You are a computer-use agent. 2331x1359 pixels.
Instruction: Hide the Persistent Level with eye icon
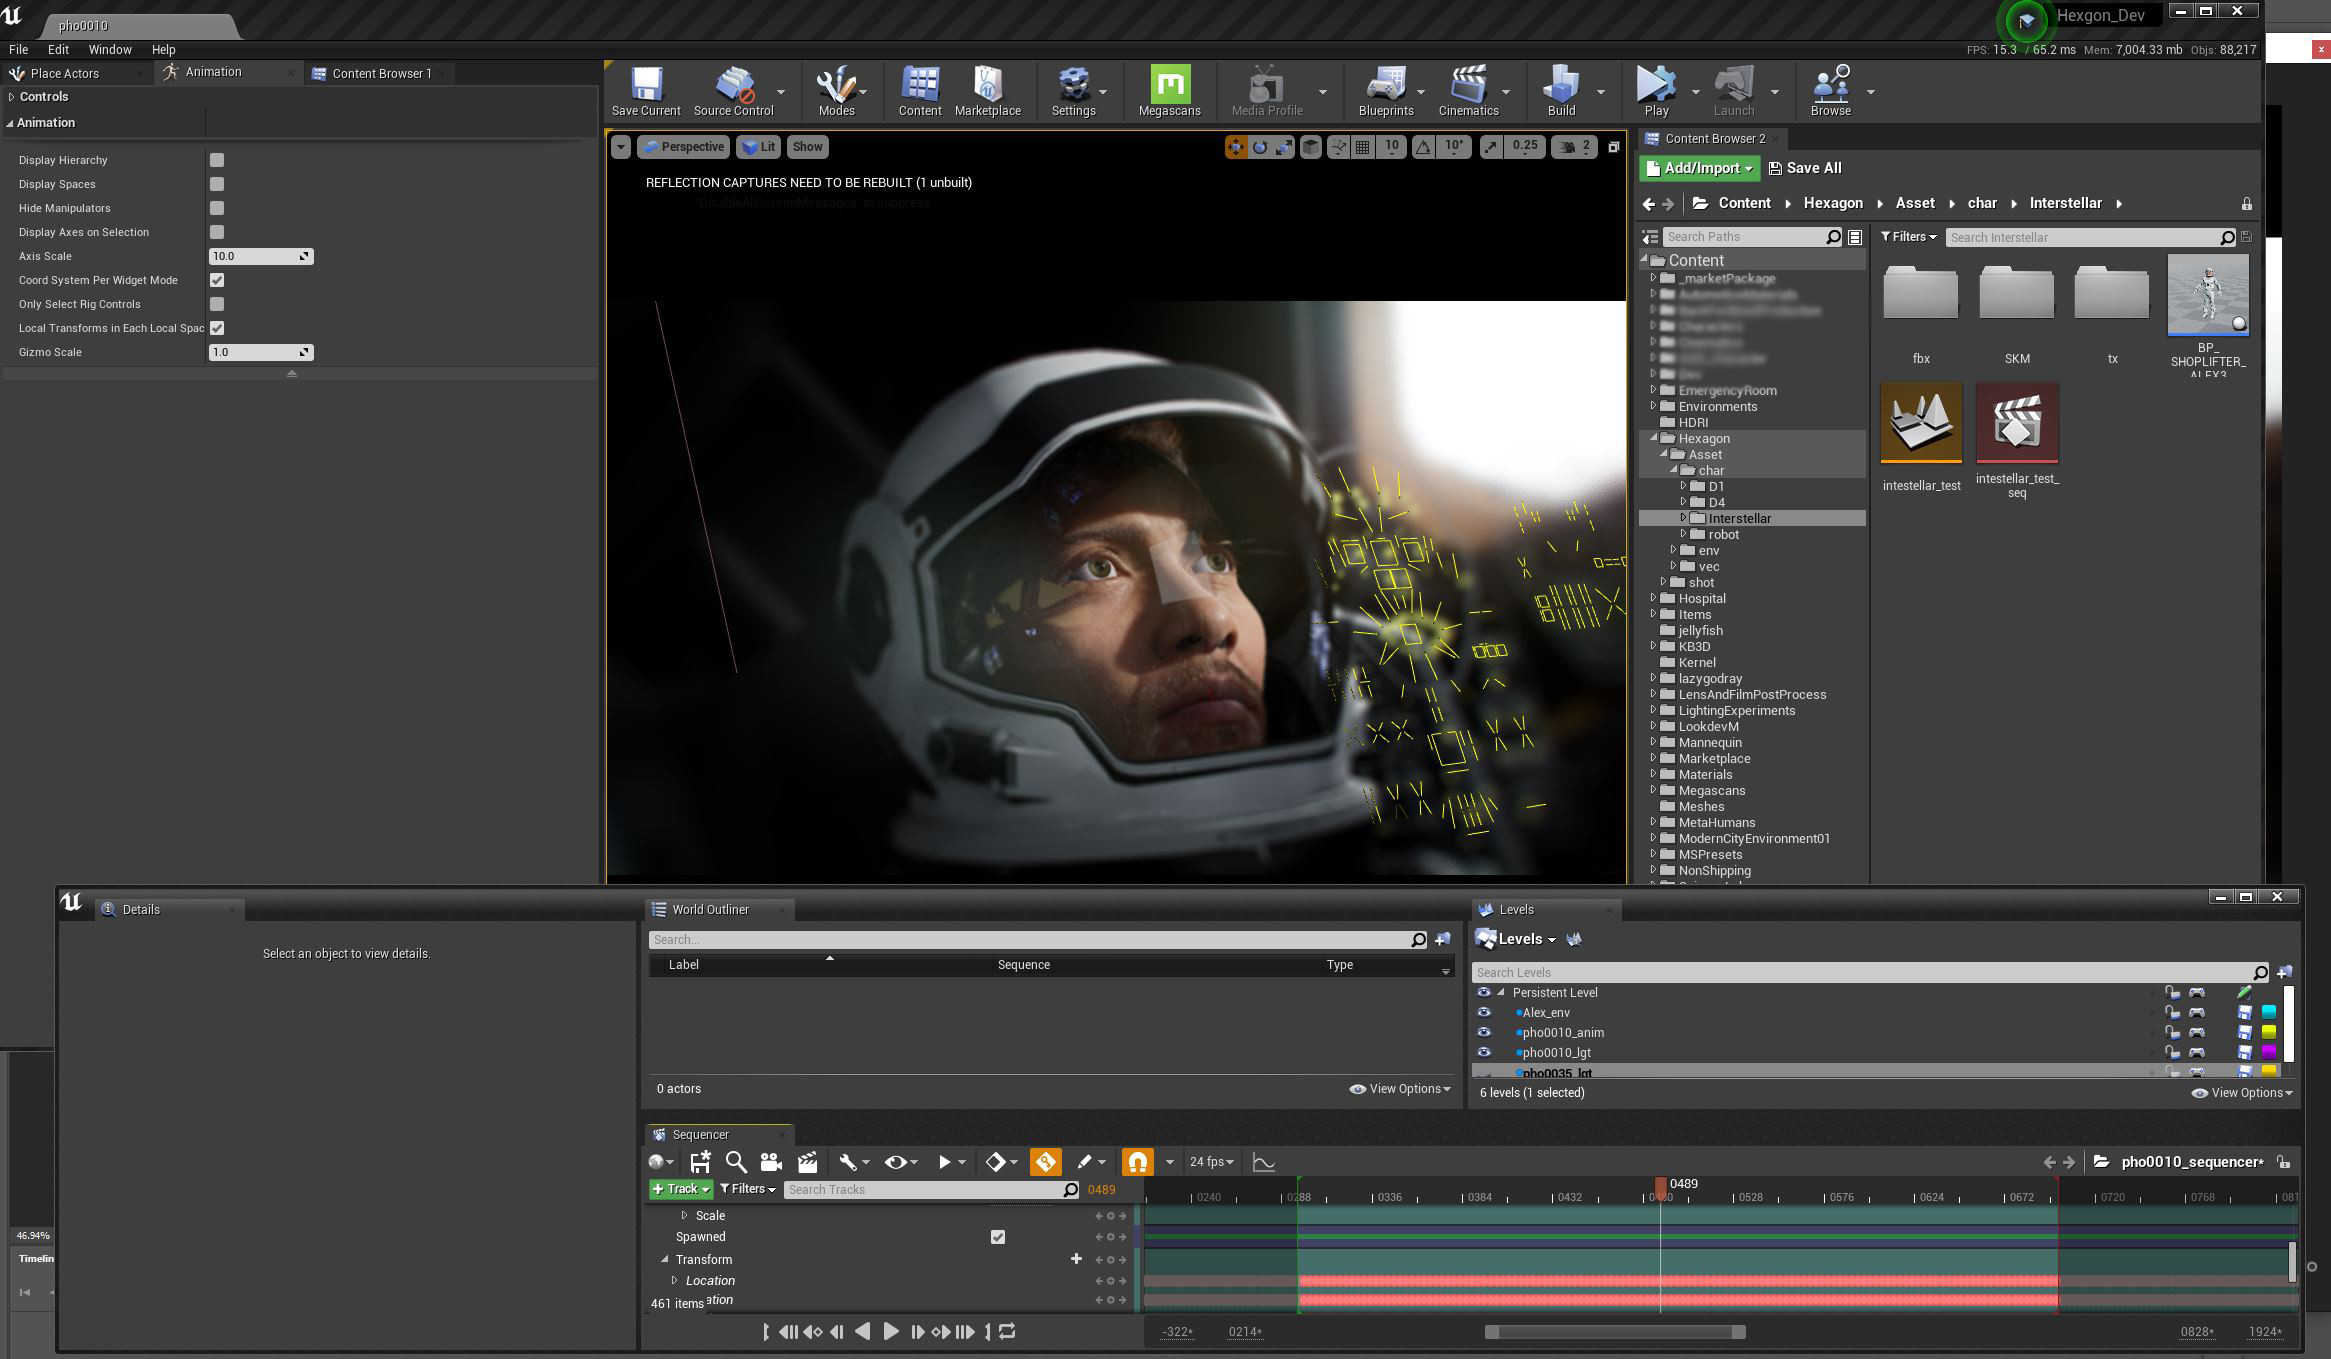[x=1484, y=993]
